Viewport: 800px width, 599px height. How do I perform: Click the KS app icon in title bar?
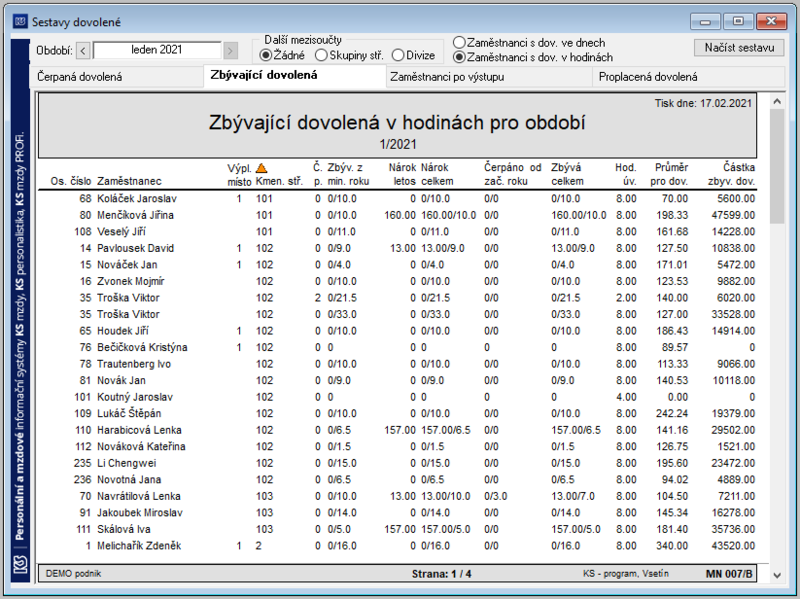20,22
